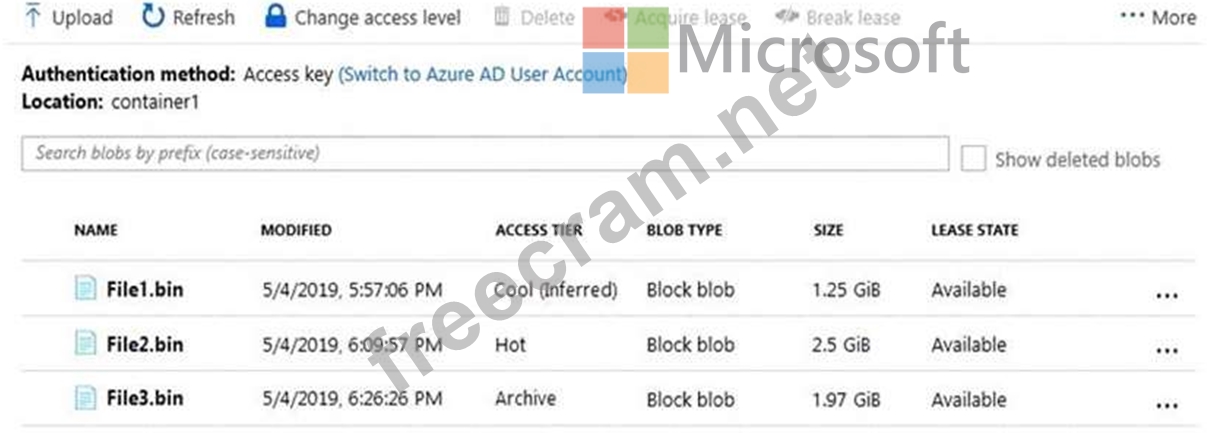Open the ellipsis menu for File3.bin

tap(1166, 405)
